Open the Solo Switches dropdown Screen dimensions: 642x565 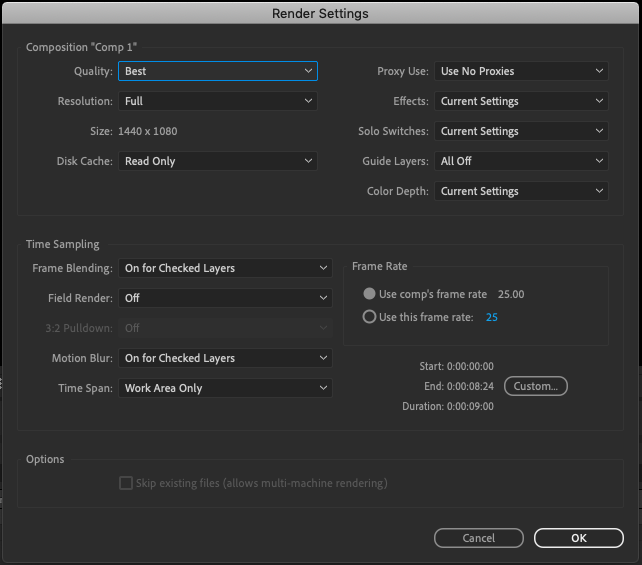[521, 131]
